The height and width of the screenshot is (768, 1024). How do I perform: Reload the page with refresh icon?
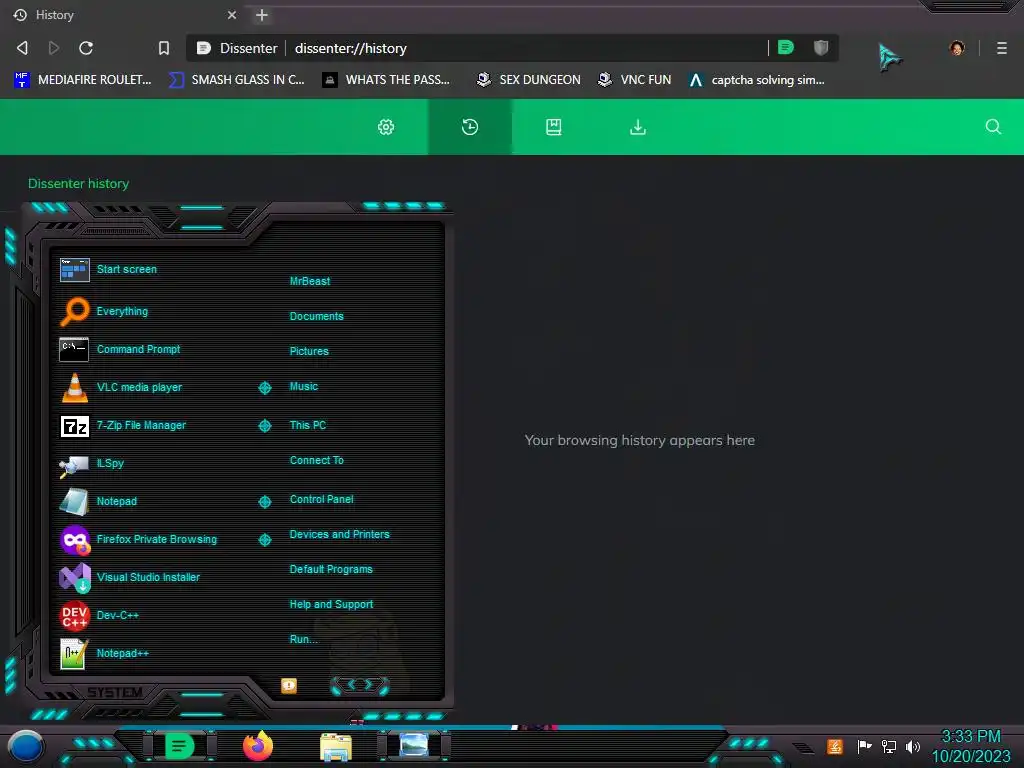click(86, 48)
